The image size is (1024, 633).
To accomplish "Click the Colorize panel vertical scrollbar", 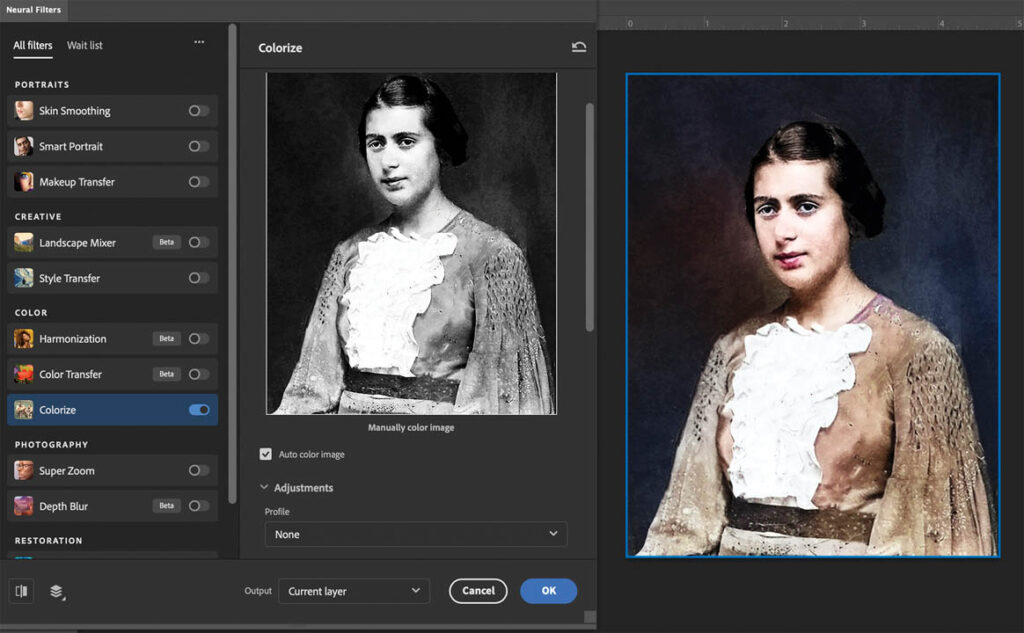I will pyautogui.click(x=589, y=215).
